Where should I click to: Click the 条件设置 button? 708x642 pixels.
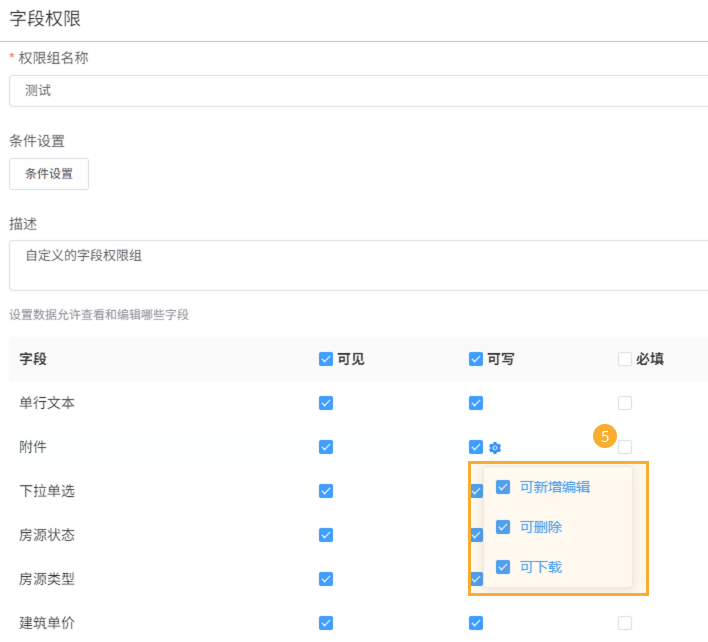click(x=49, y=174)
